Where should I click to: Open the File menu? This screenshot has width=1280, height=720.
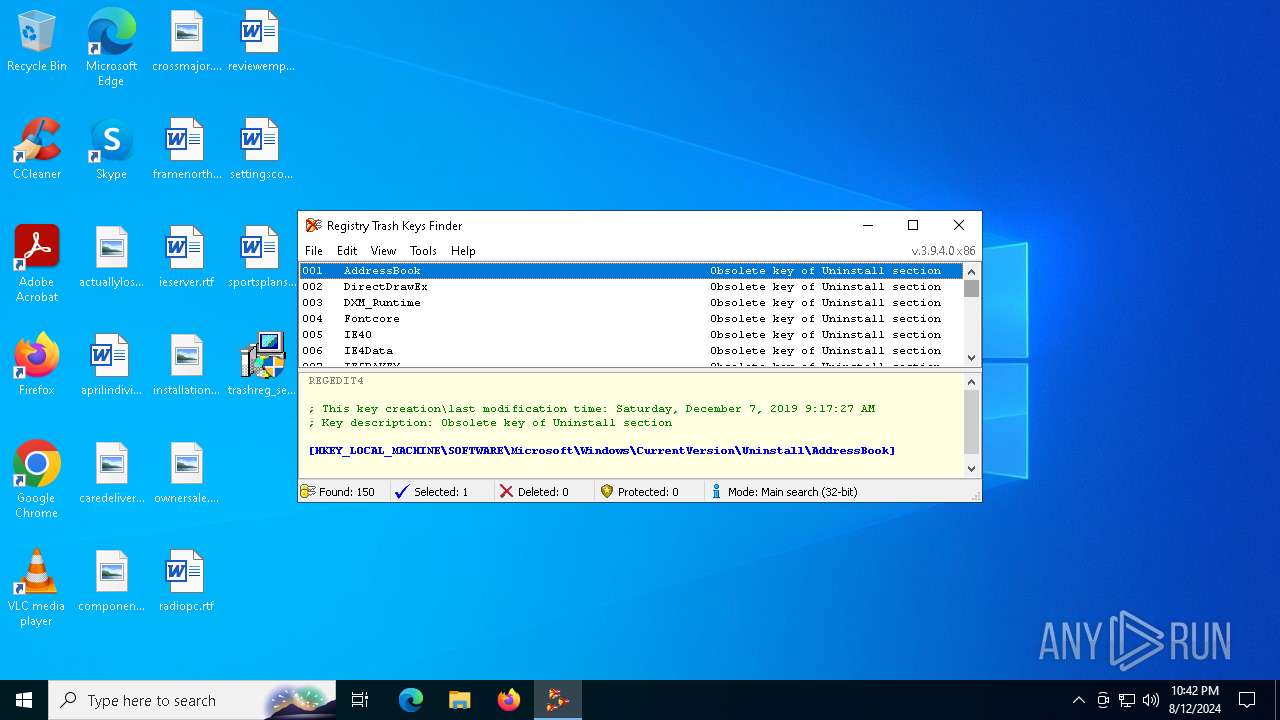[314, 251]
